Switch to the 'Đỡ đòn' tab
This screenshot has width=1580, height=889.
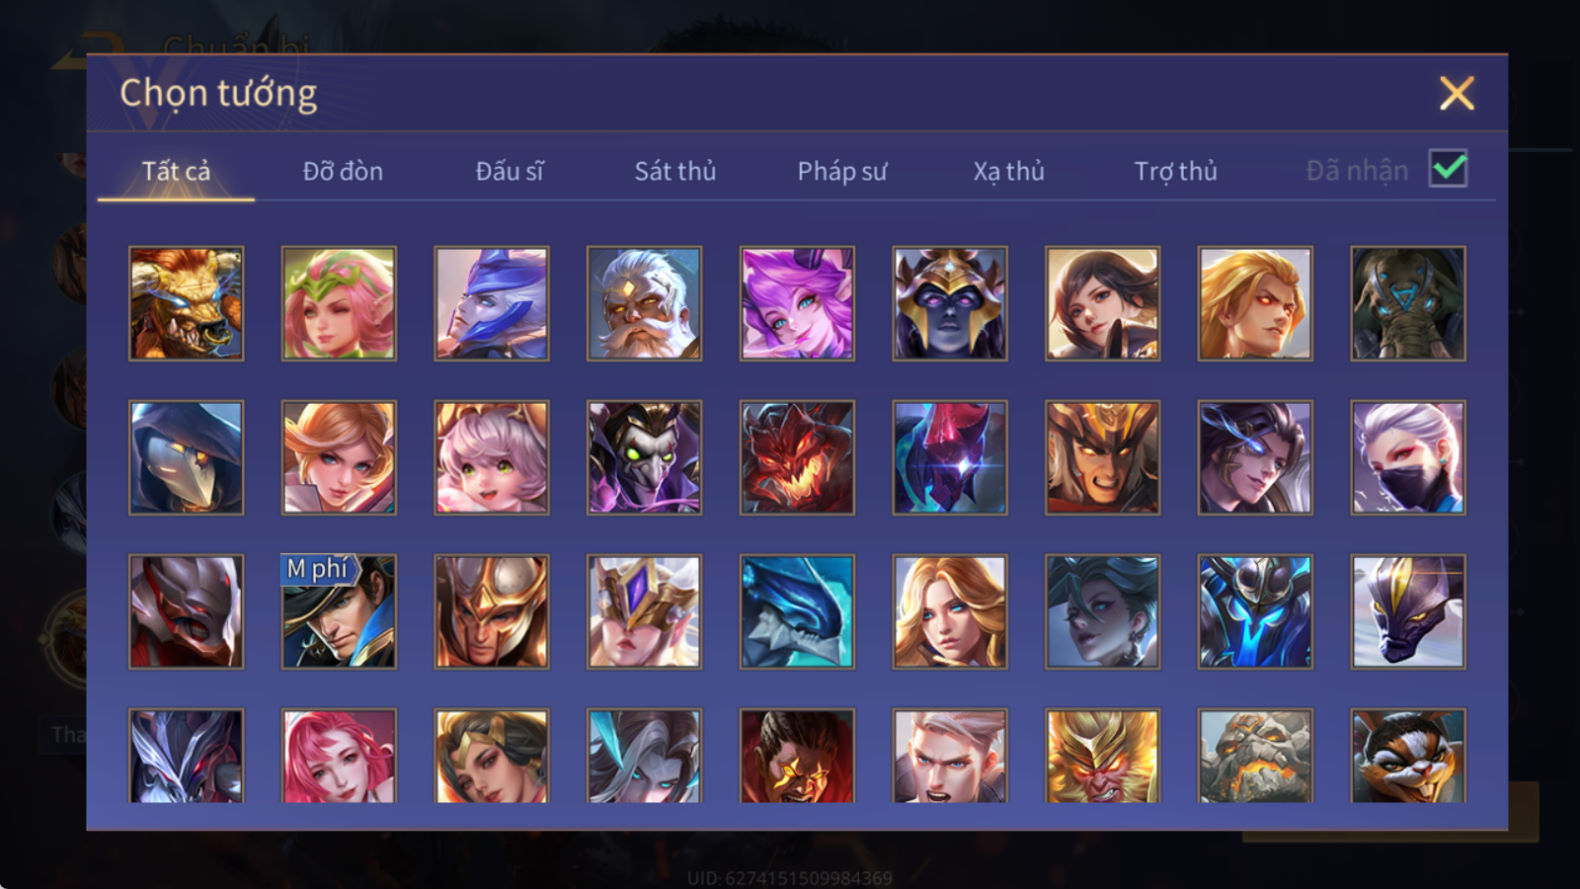[x=343, y=171]
